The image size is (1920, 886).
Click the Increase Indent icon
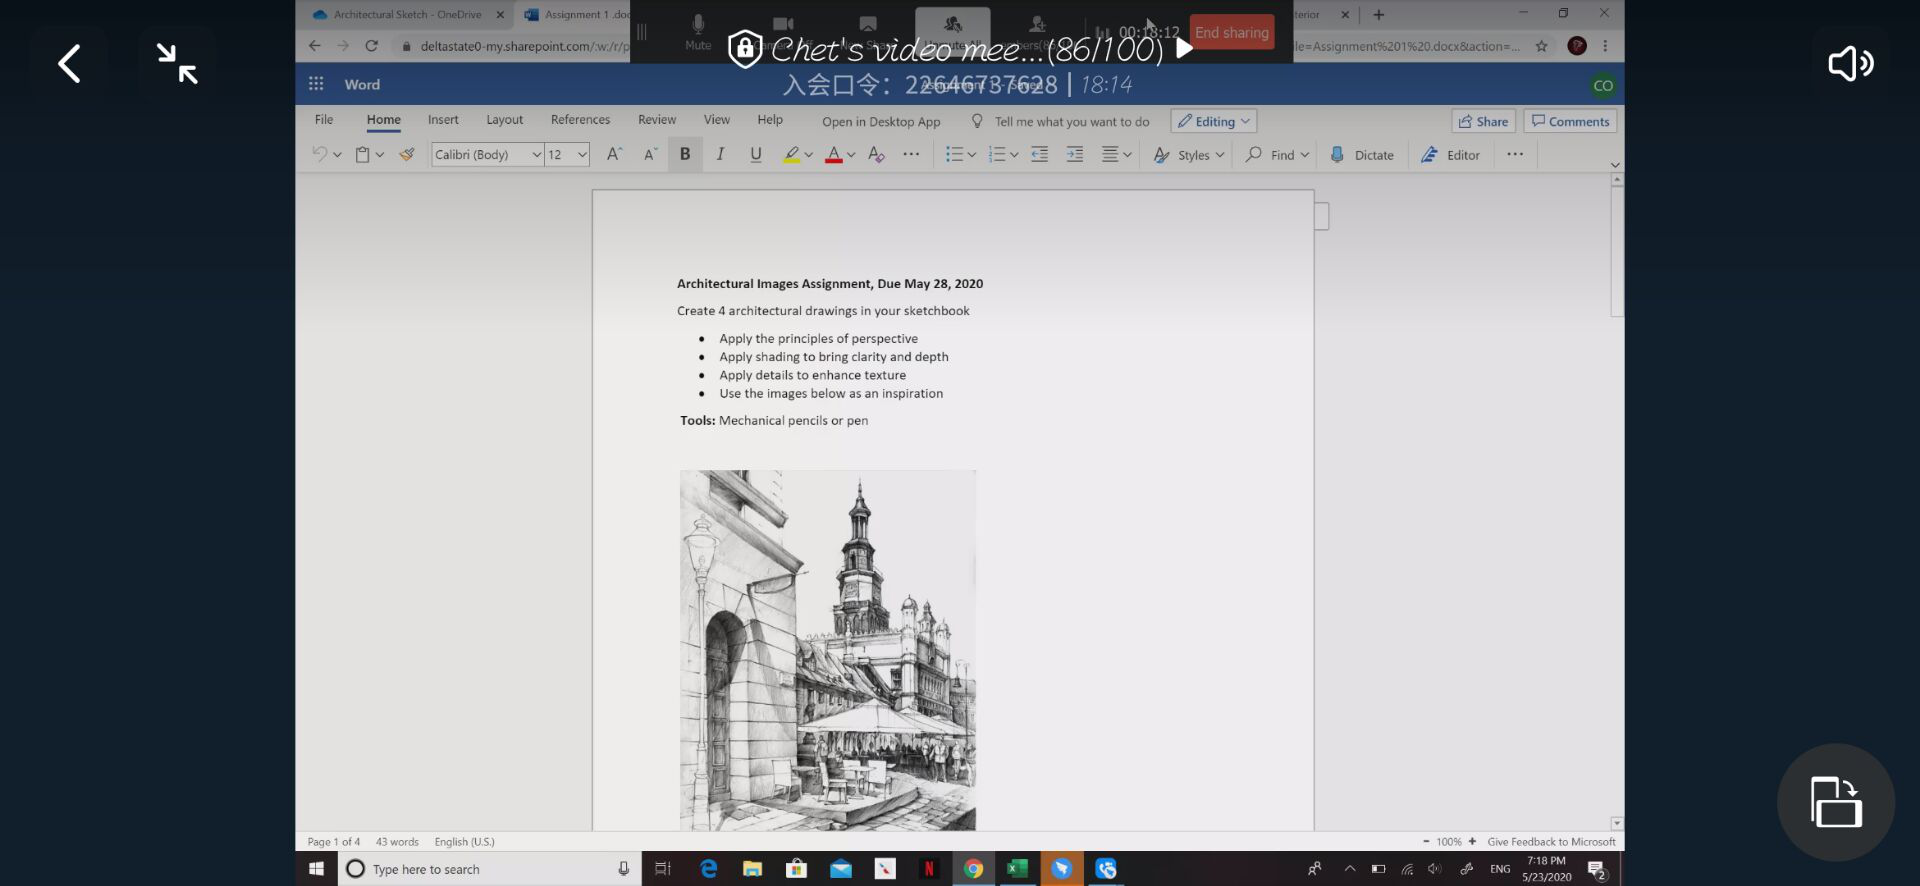tap(1075, 154)
